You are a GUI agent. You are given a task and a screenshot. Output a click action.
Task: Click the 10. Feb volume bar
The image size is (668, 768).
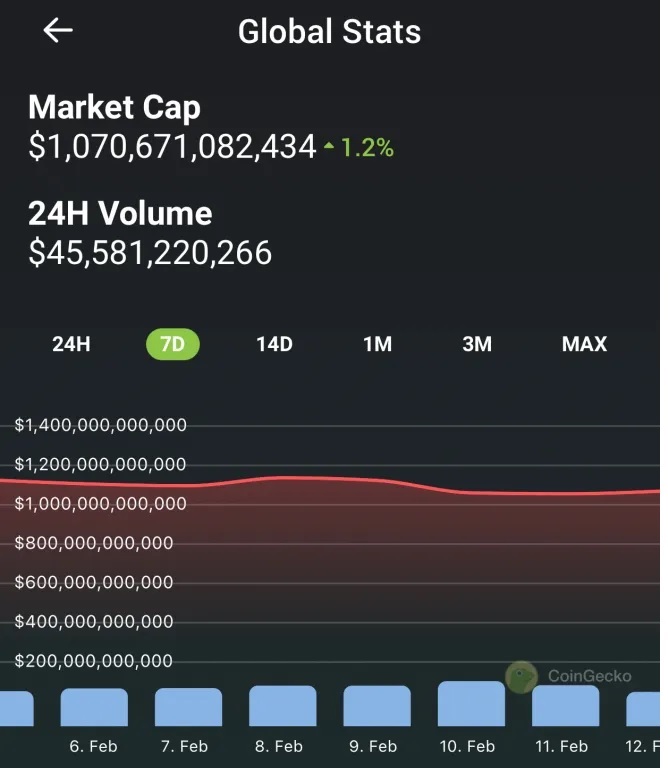[x=471, y=704]
